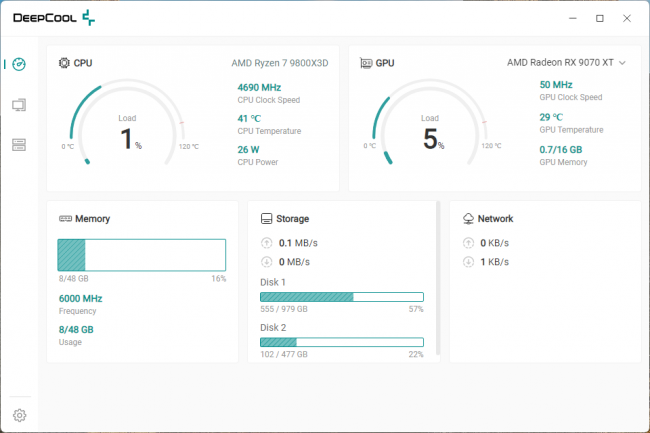Open the monitor display sidebar icon
Viewport: 650px width, 433px height.
point(19,104)
